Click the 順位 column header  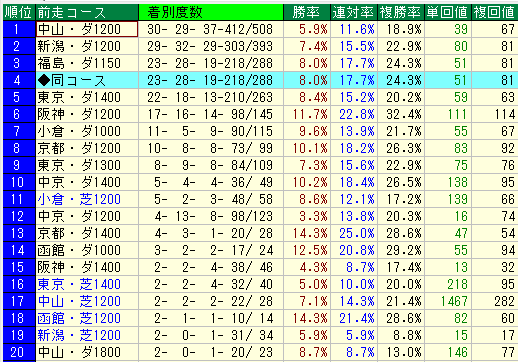point(19,12)
